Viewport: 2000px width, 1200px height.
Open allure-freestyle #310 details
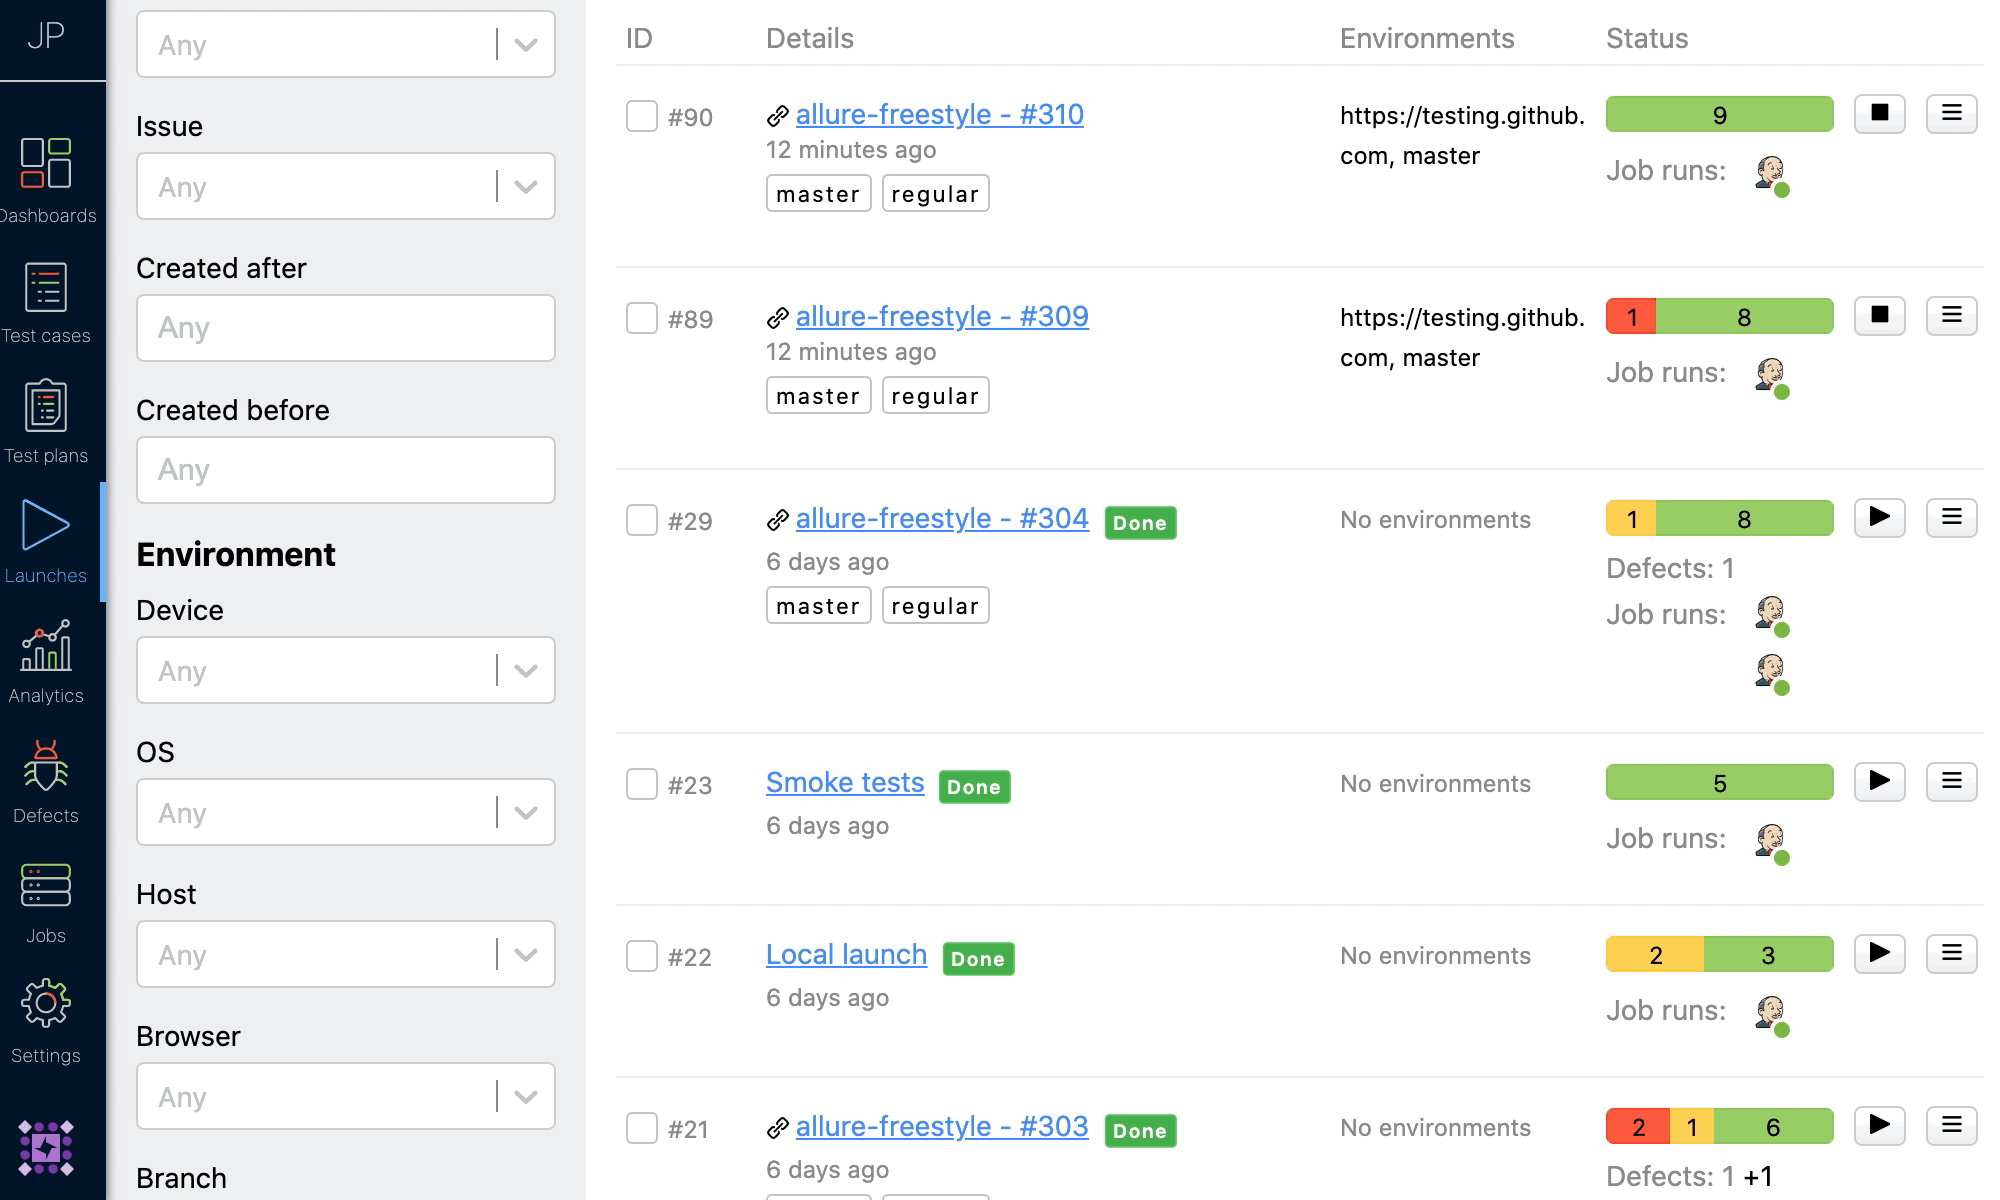[x=940, y=114]
